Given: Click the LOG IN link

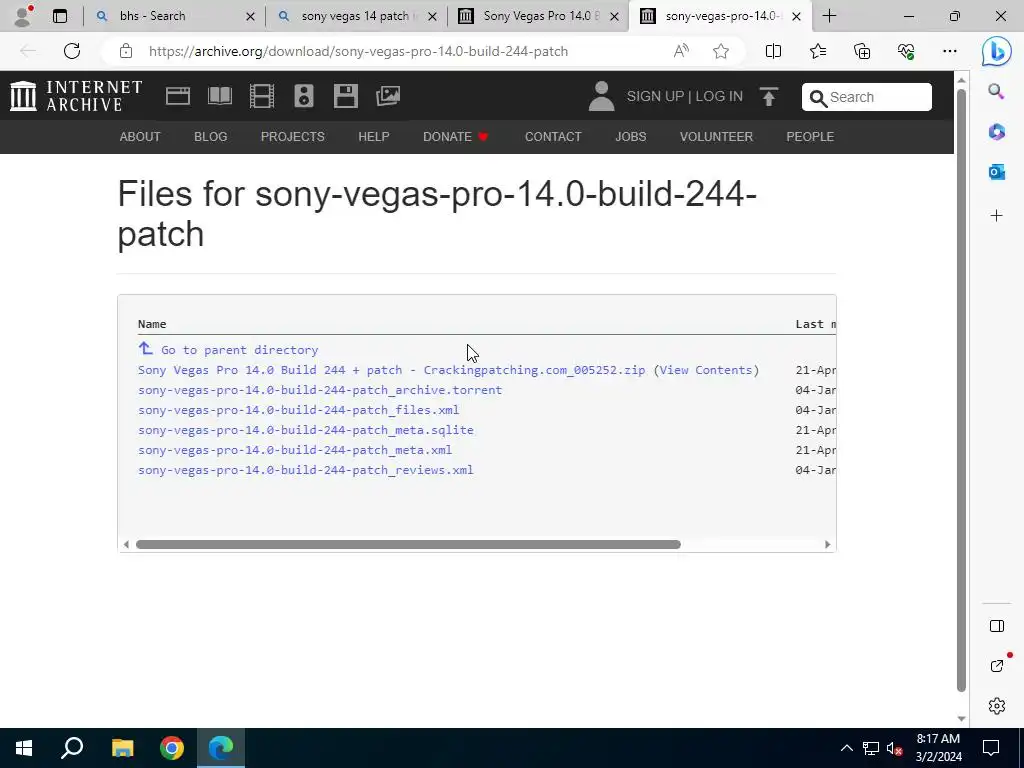Looking at the screenshot, I should pos(719,96).
